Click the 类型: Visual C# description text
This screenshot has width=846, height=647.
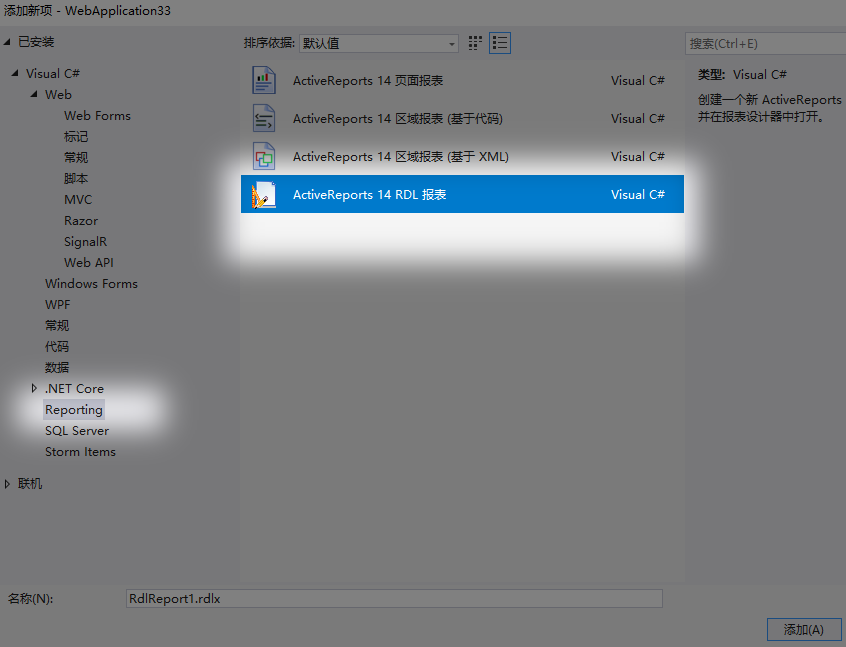(742, 74)
